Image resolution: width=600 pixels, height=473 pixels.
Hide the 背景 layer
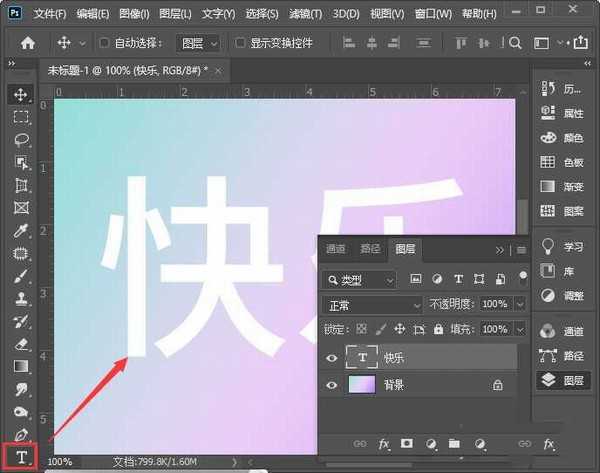(334, 385)
